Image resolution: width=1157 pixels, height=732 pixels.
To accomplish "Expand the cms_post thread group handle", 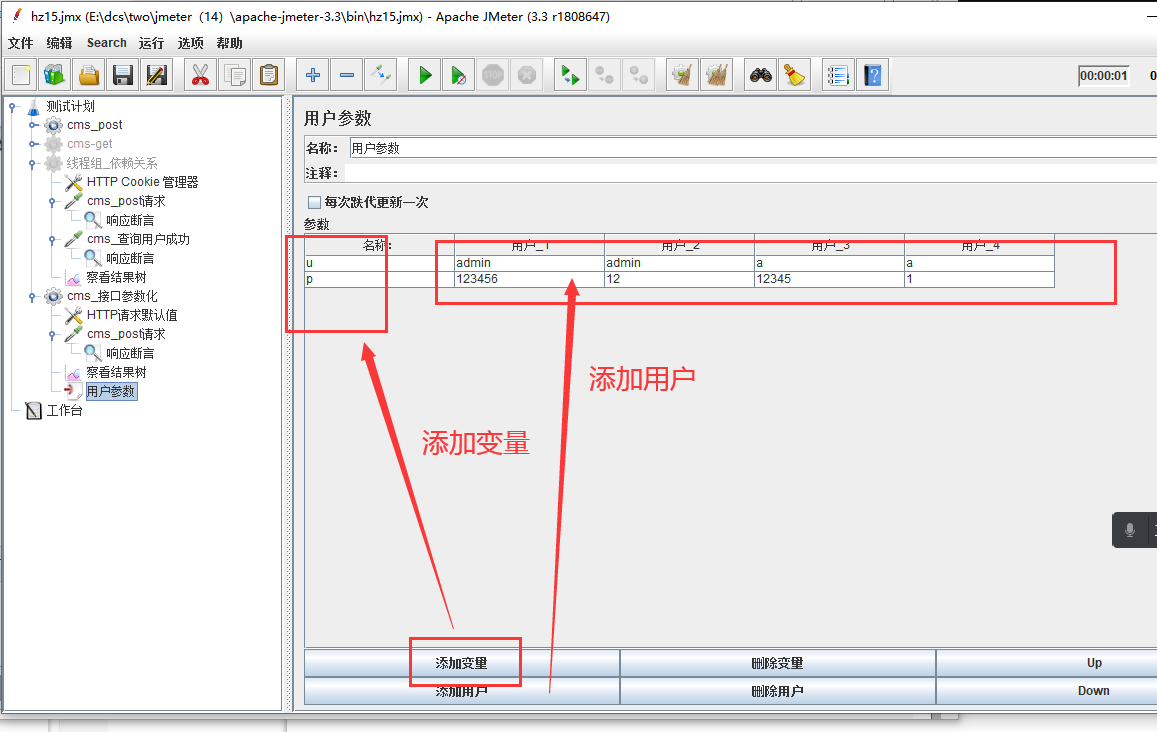I will click(x=32, y=125).
